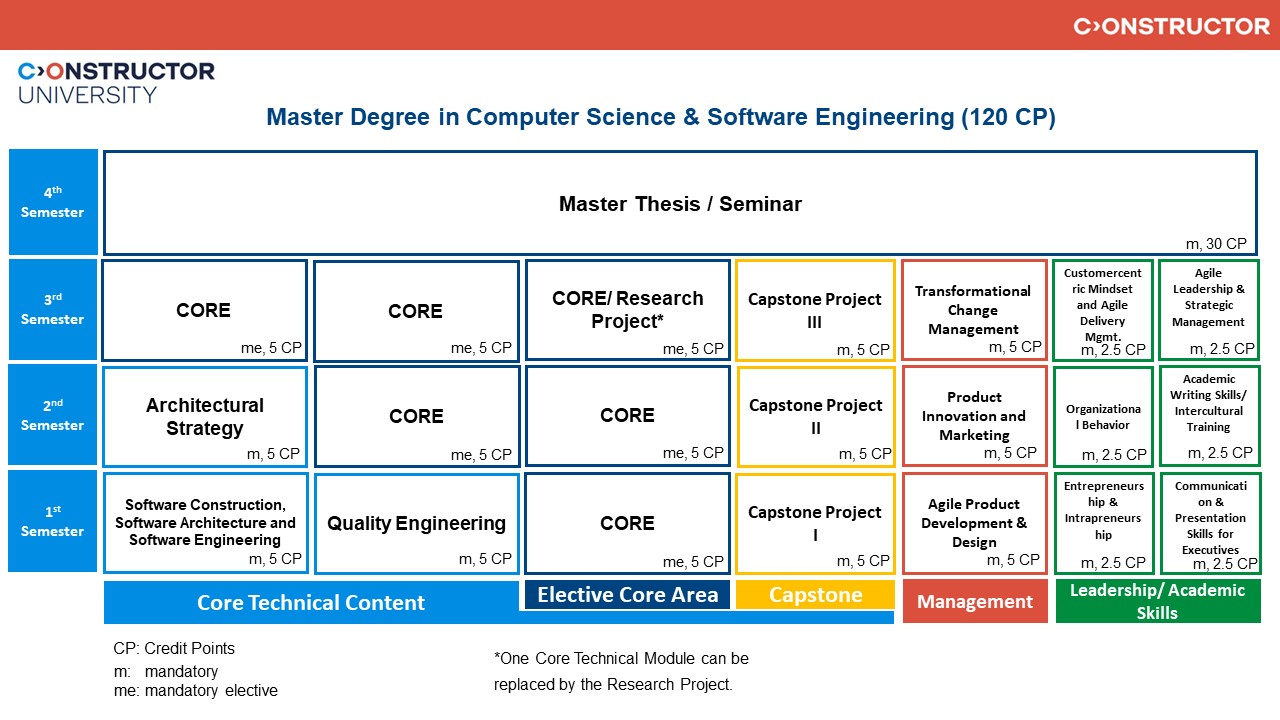Click the green Leadership/ Academic Skills legend bar

pyautogui.click(x=1158, y=601)
